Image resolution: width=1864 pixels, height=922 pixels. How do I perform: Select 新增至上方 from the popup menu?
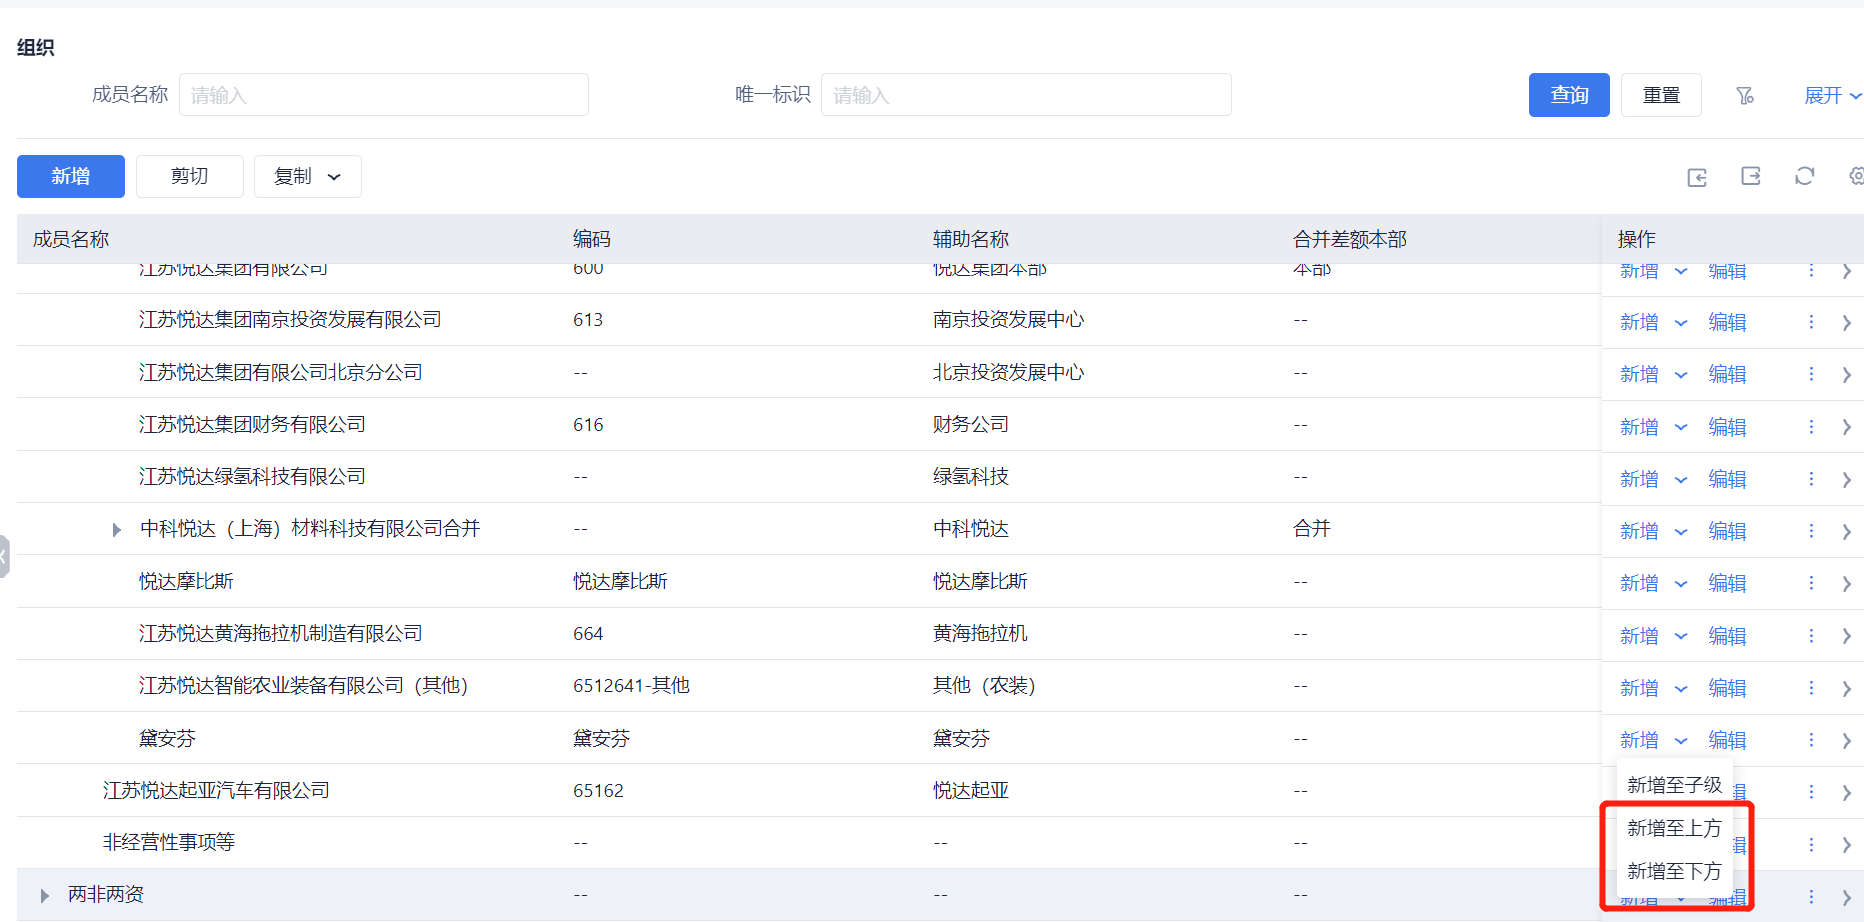pyautogui.click(x=1673, y=828)
